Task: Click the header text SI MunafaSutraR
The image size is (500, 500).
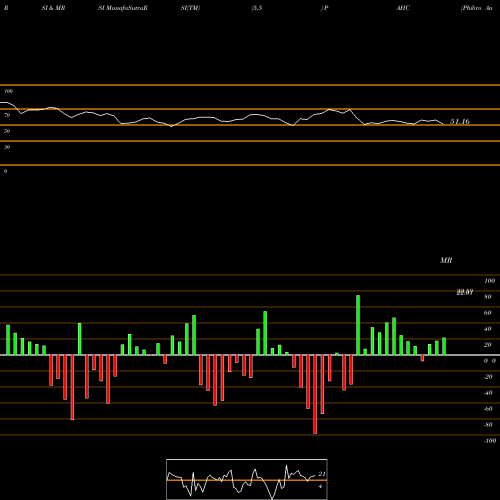Action: pyautogui.click(x=123, y=8)
